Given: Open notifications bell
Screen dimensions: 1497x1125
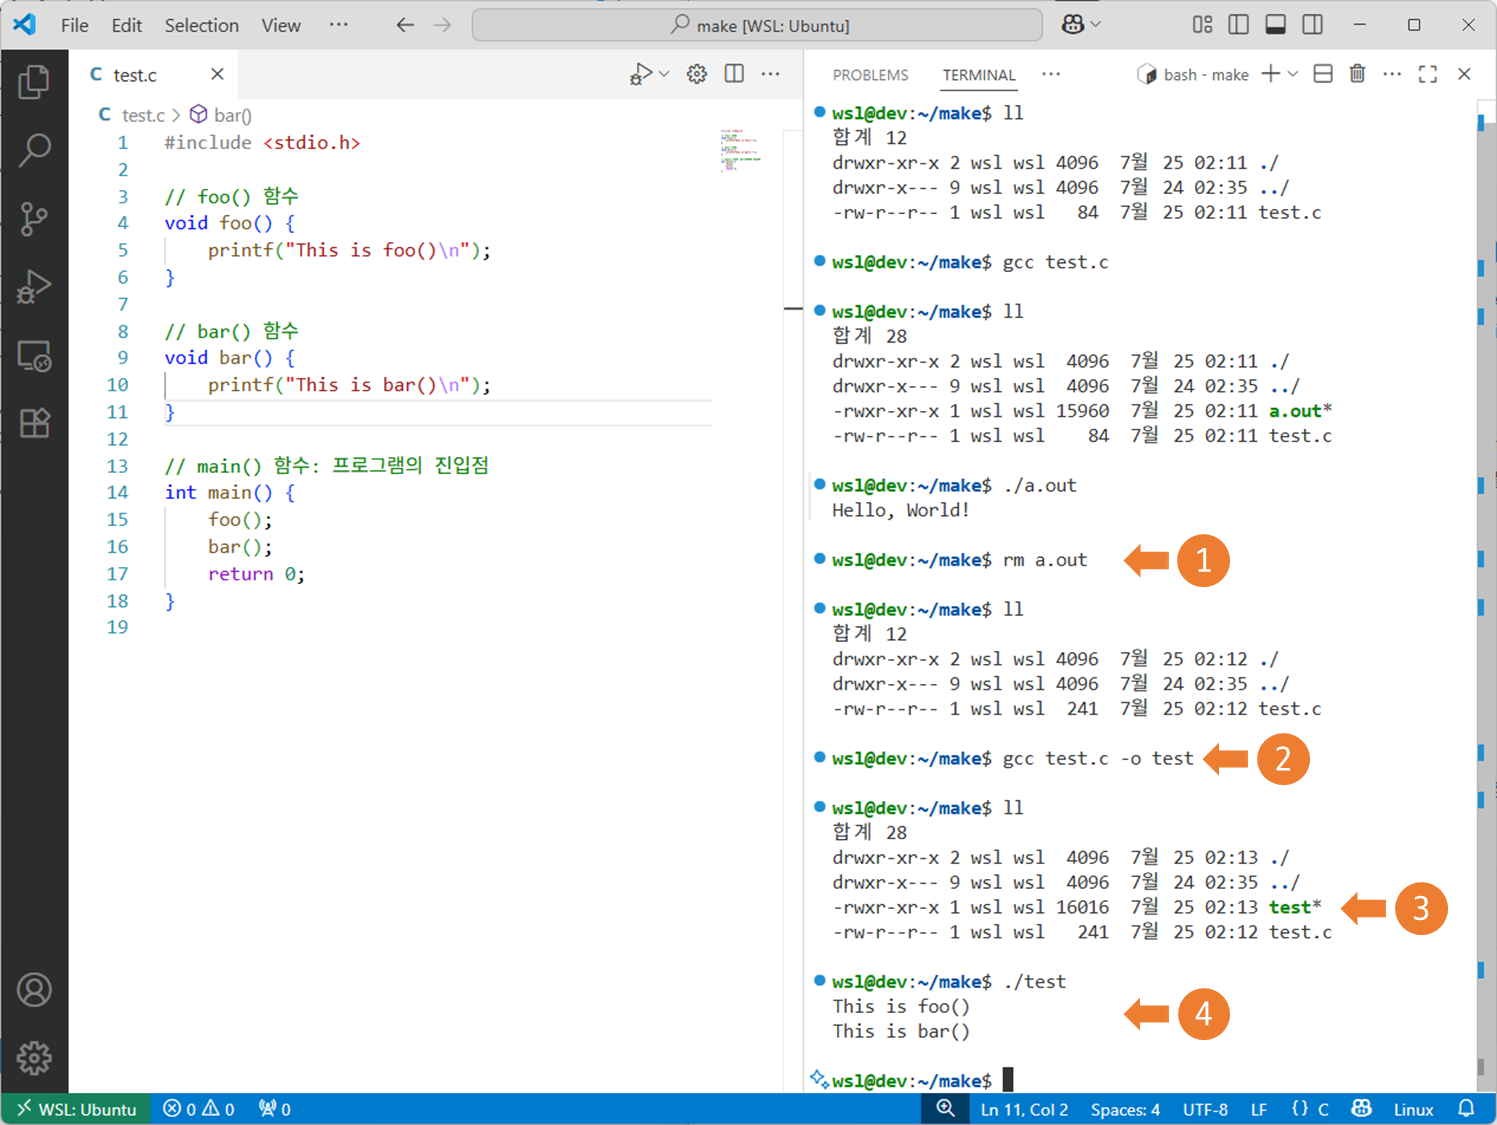Looking at the screenshot, I should tap(1466, 1108).
